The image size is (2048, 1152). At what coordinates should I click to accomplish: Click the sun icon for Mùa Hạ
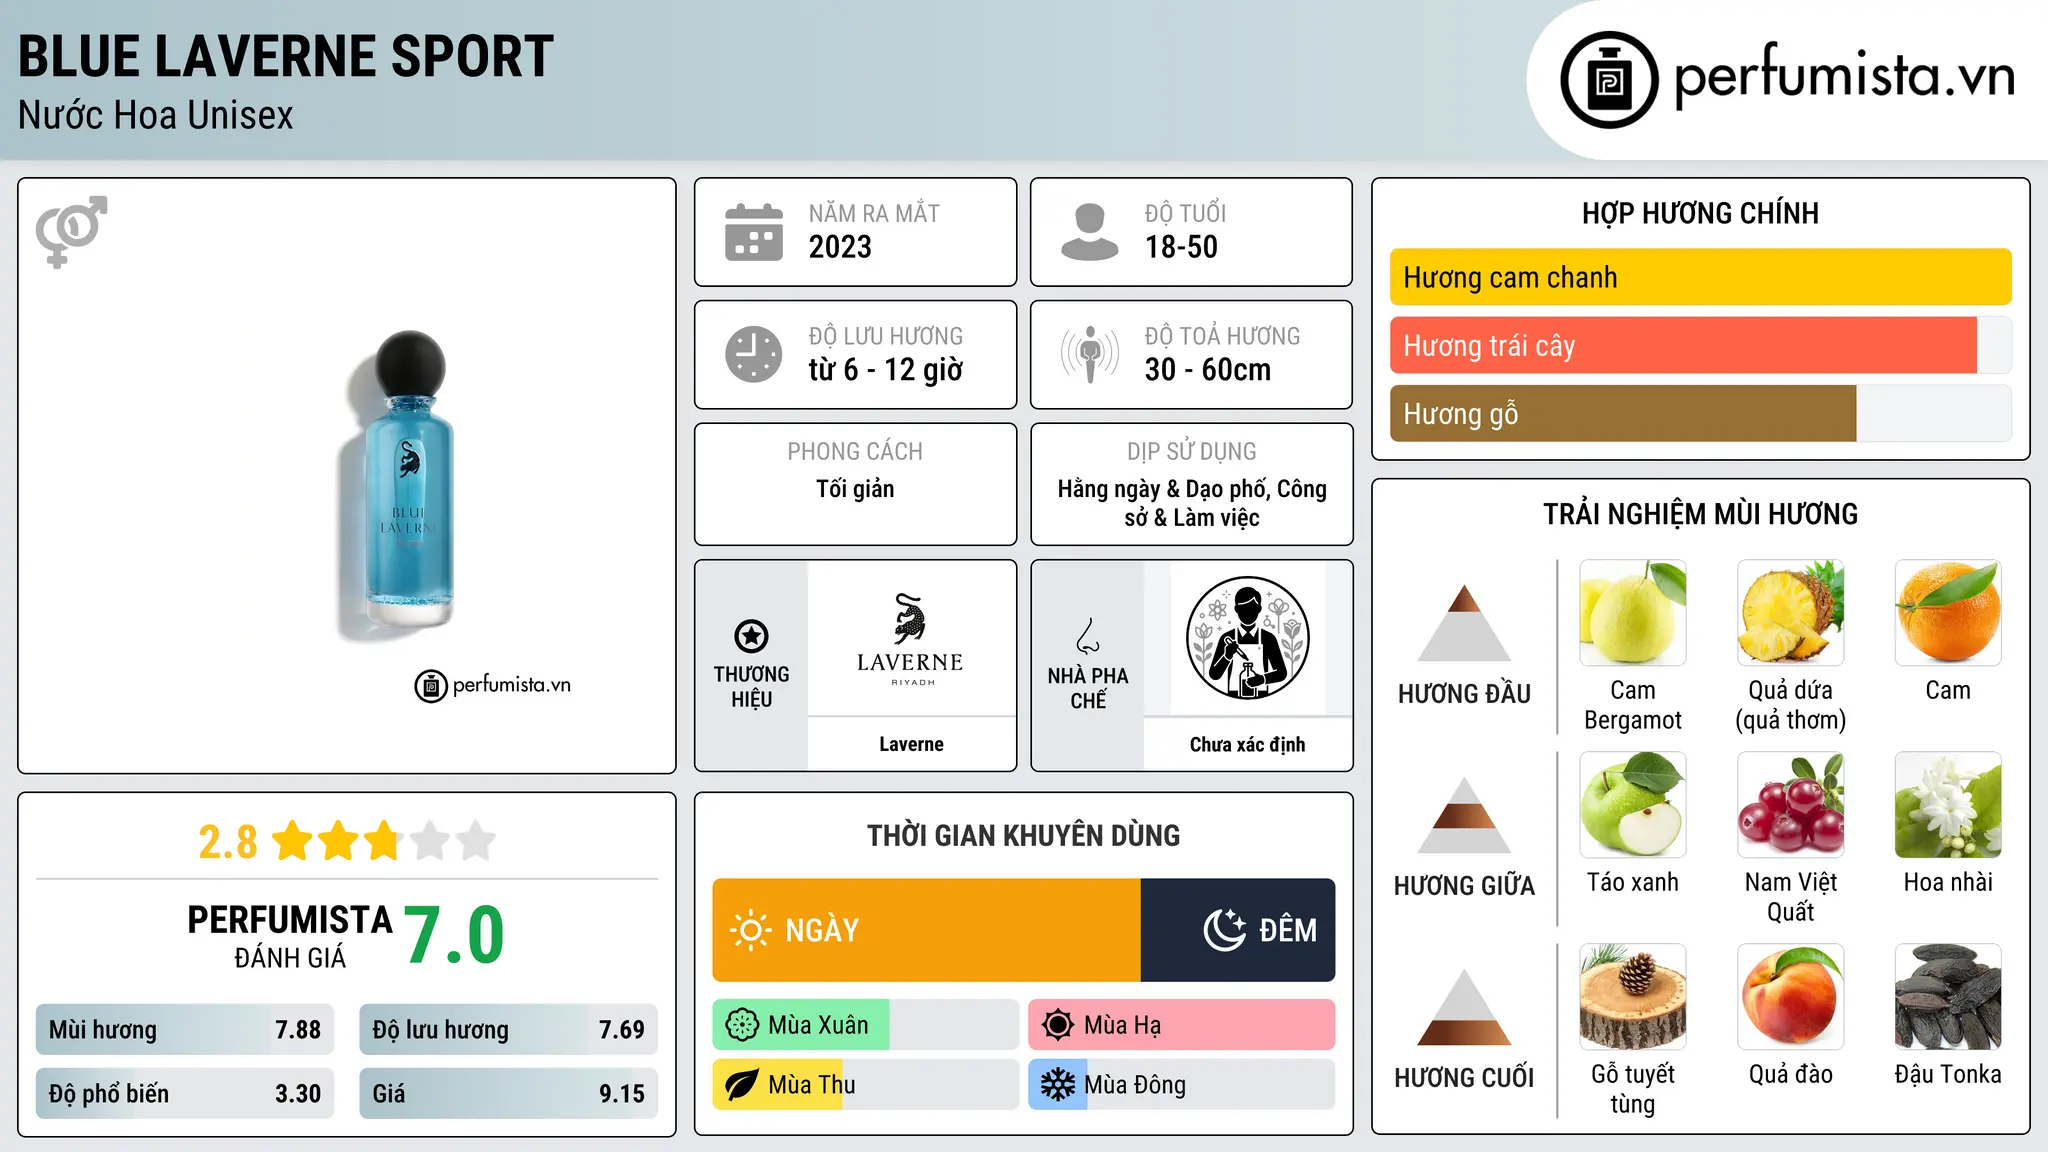[1058, 1025]
